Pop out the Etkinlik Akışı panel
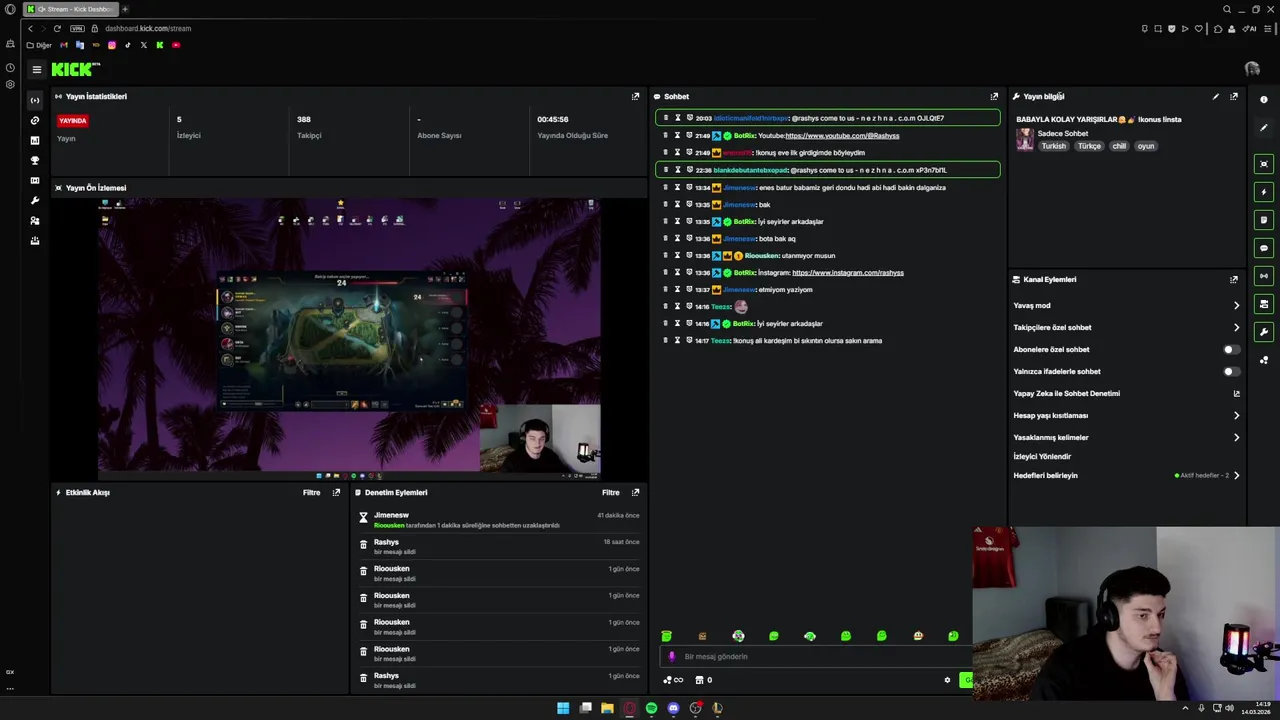1280x720 pixels. pyautogui.click(x=336, y=492)
